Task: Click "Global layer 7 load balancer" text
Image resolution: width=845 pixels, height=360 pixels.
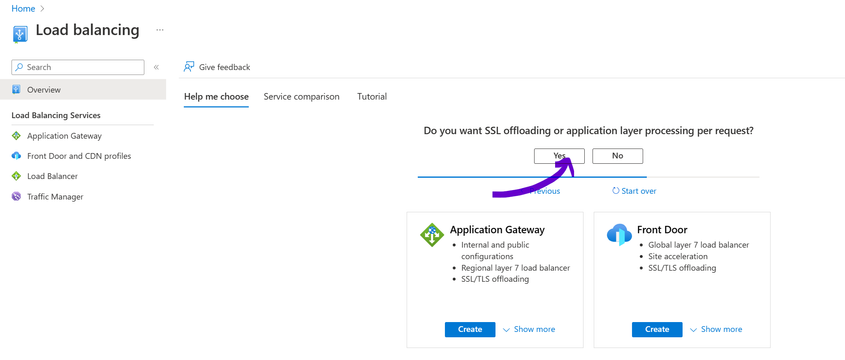Action: 698,245
